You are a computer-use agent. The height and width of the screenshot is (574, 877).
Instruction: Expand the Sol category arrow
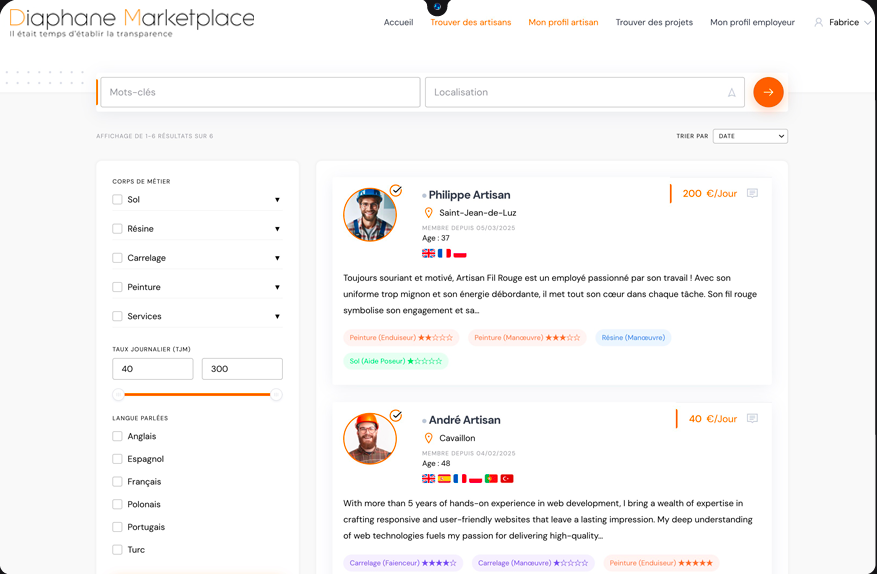277,200
